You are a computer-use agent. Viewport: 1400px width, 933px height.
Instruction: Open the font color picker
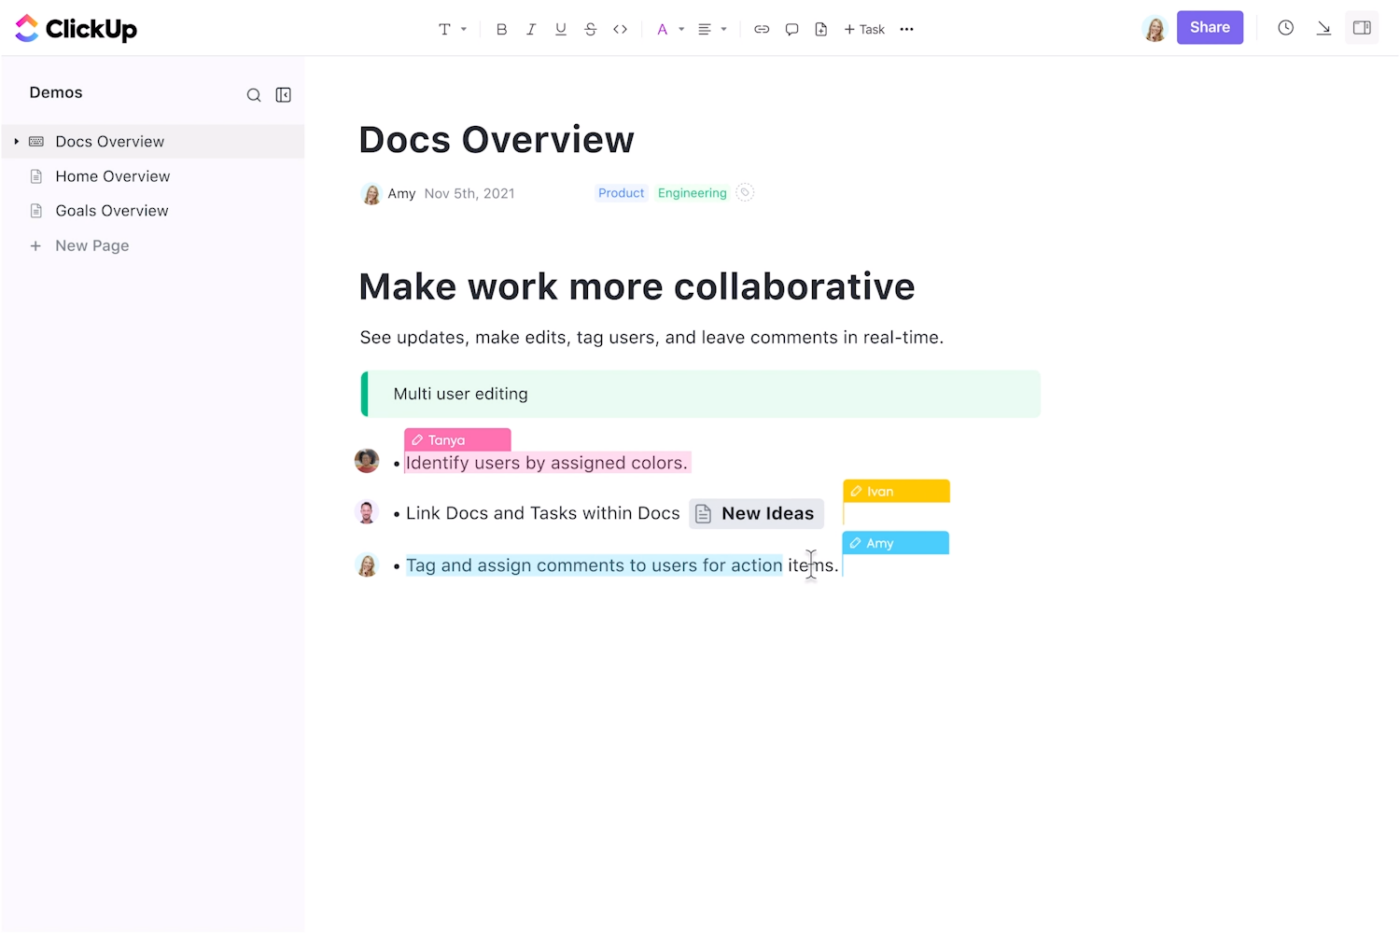coord(666,29)
